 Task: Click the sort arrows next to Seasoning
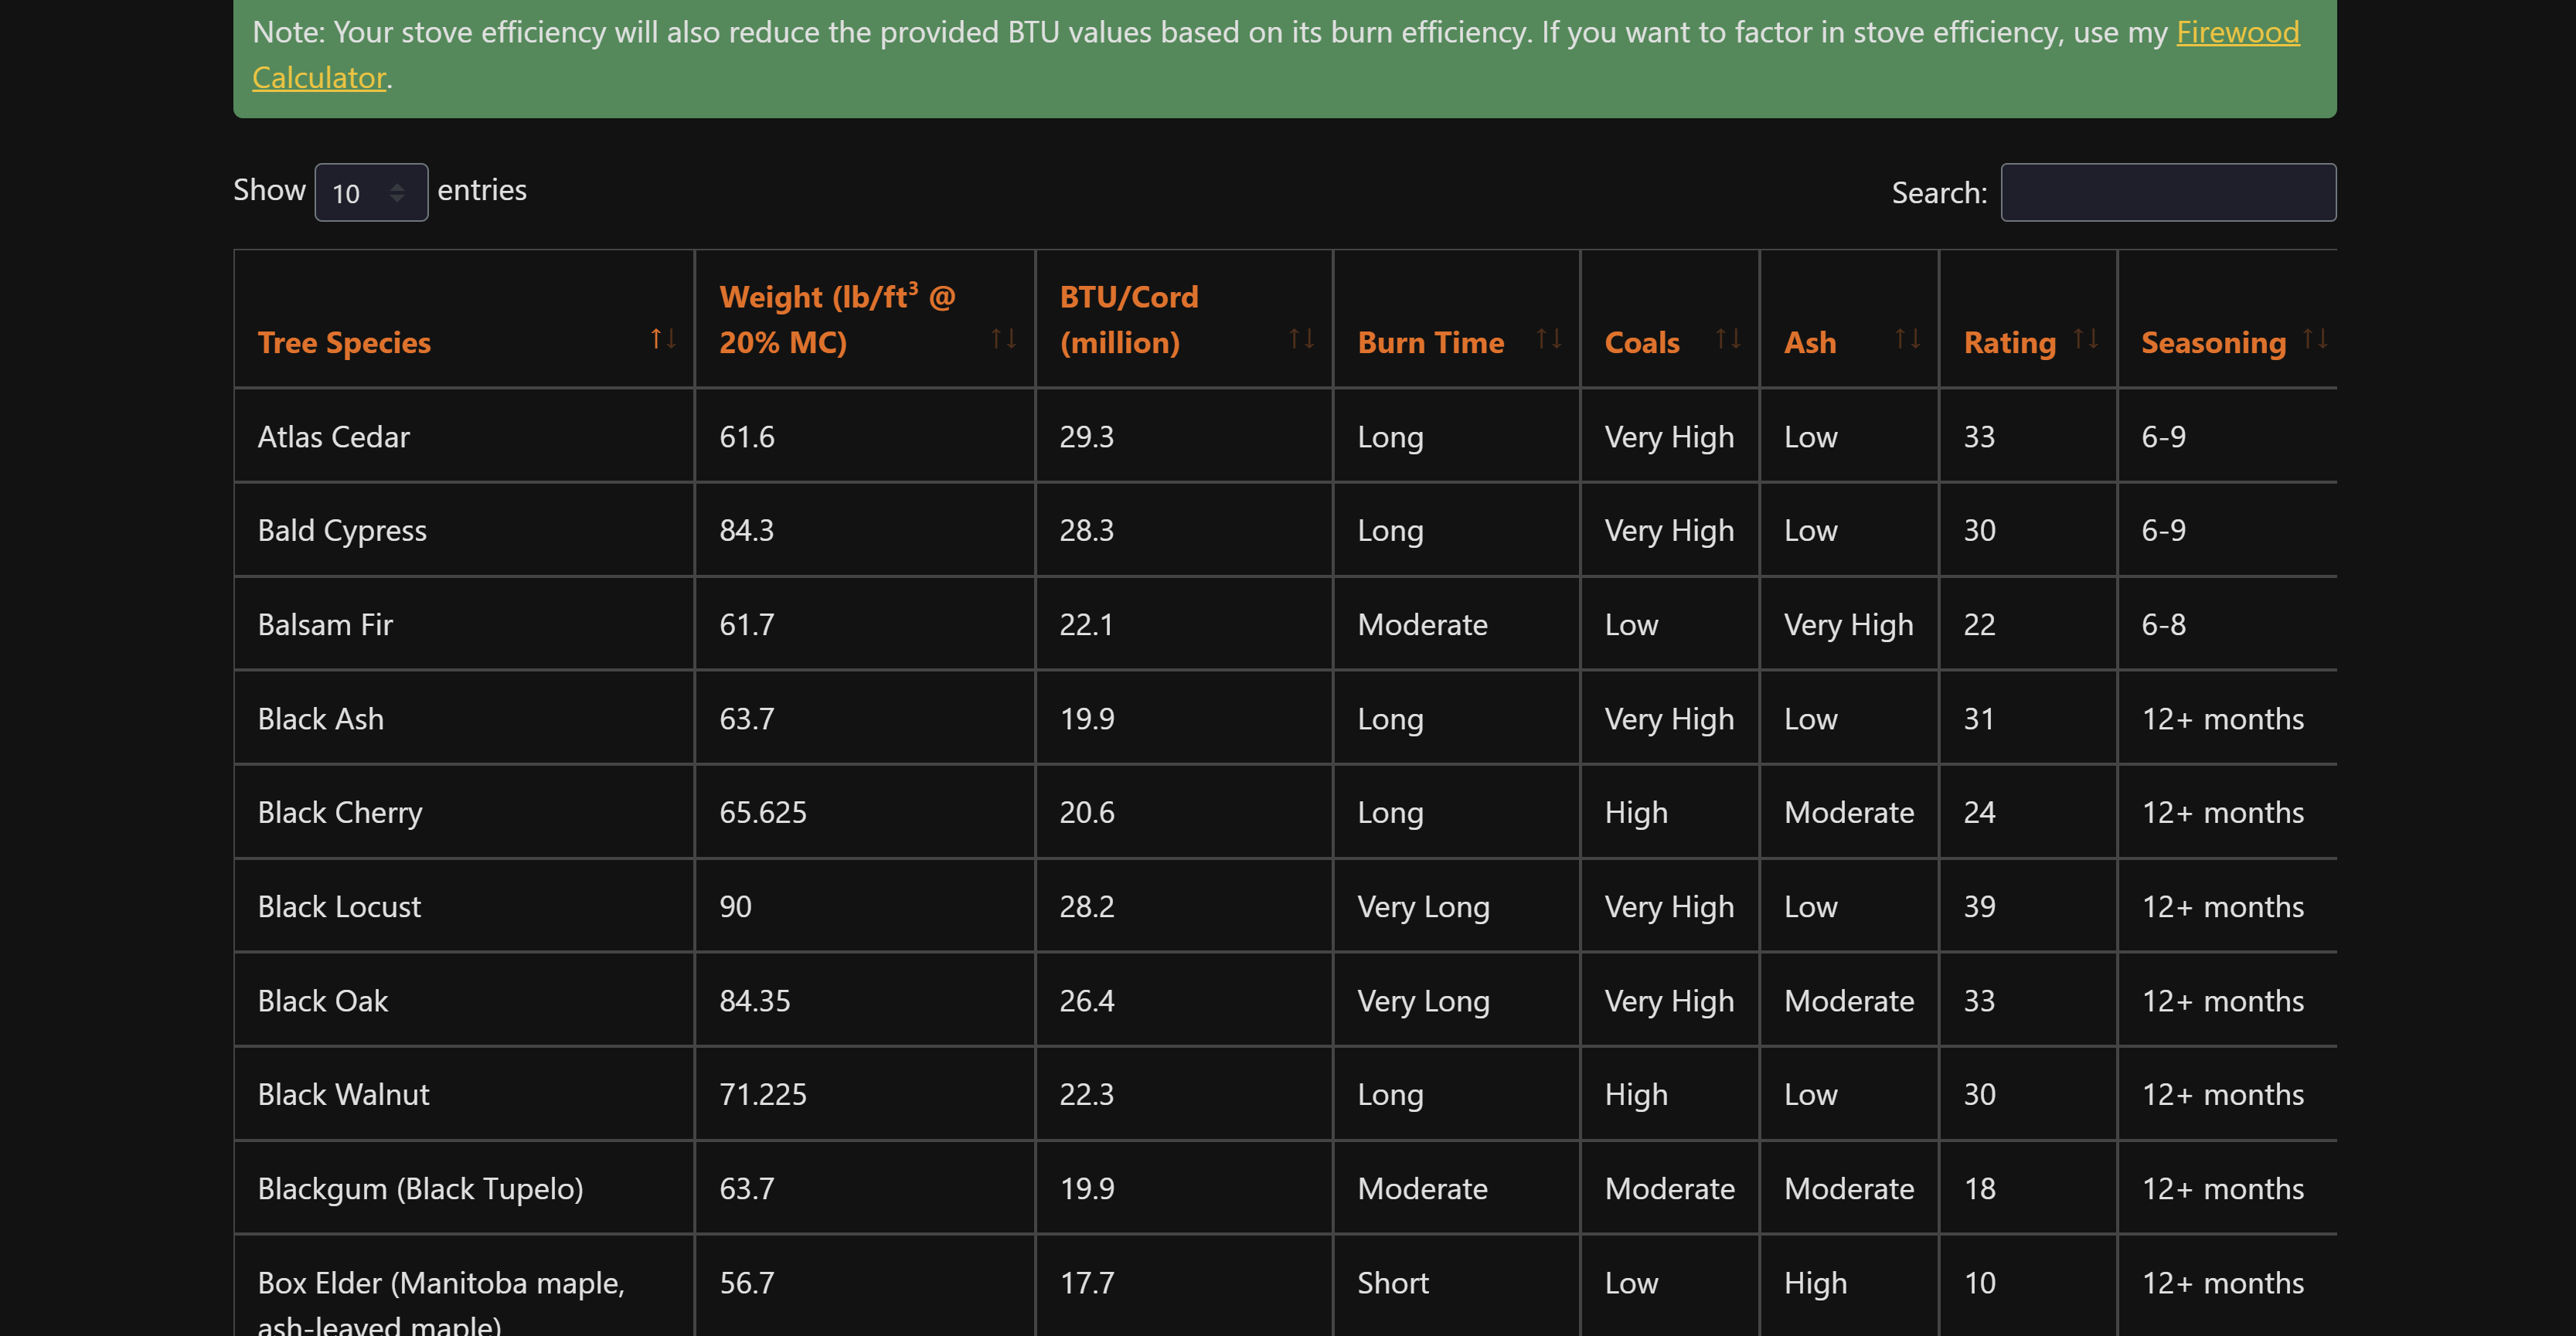point(2316,340)
